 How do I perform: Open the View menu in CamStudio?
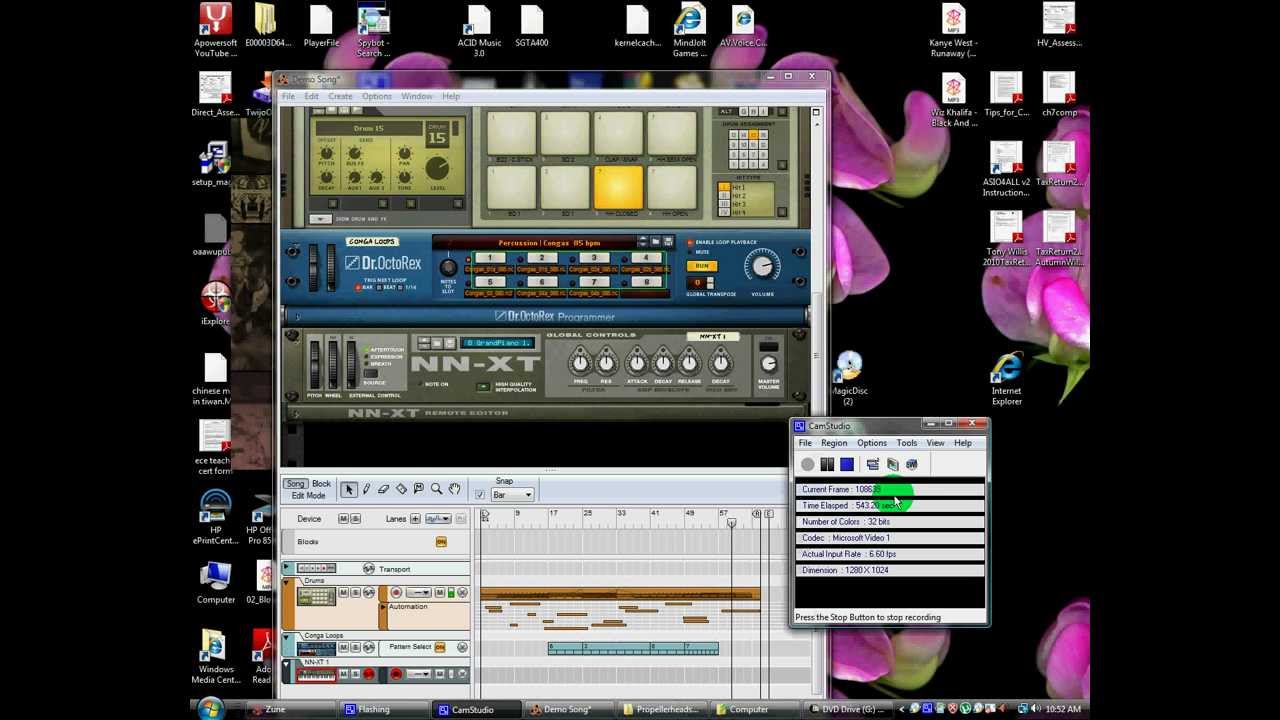point(935,443)
